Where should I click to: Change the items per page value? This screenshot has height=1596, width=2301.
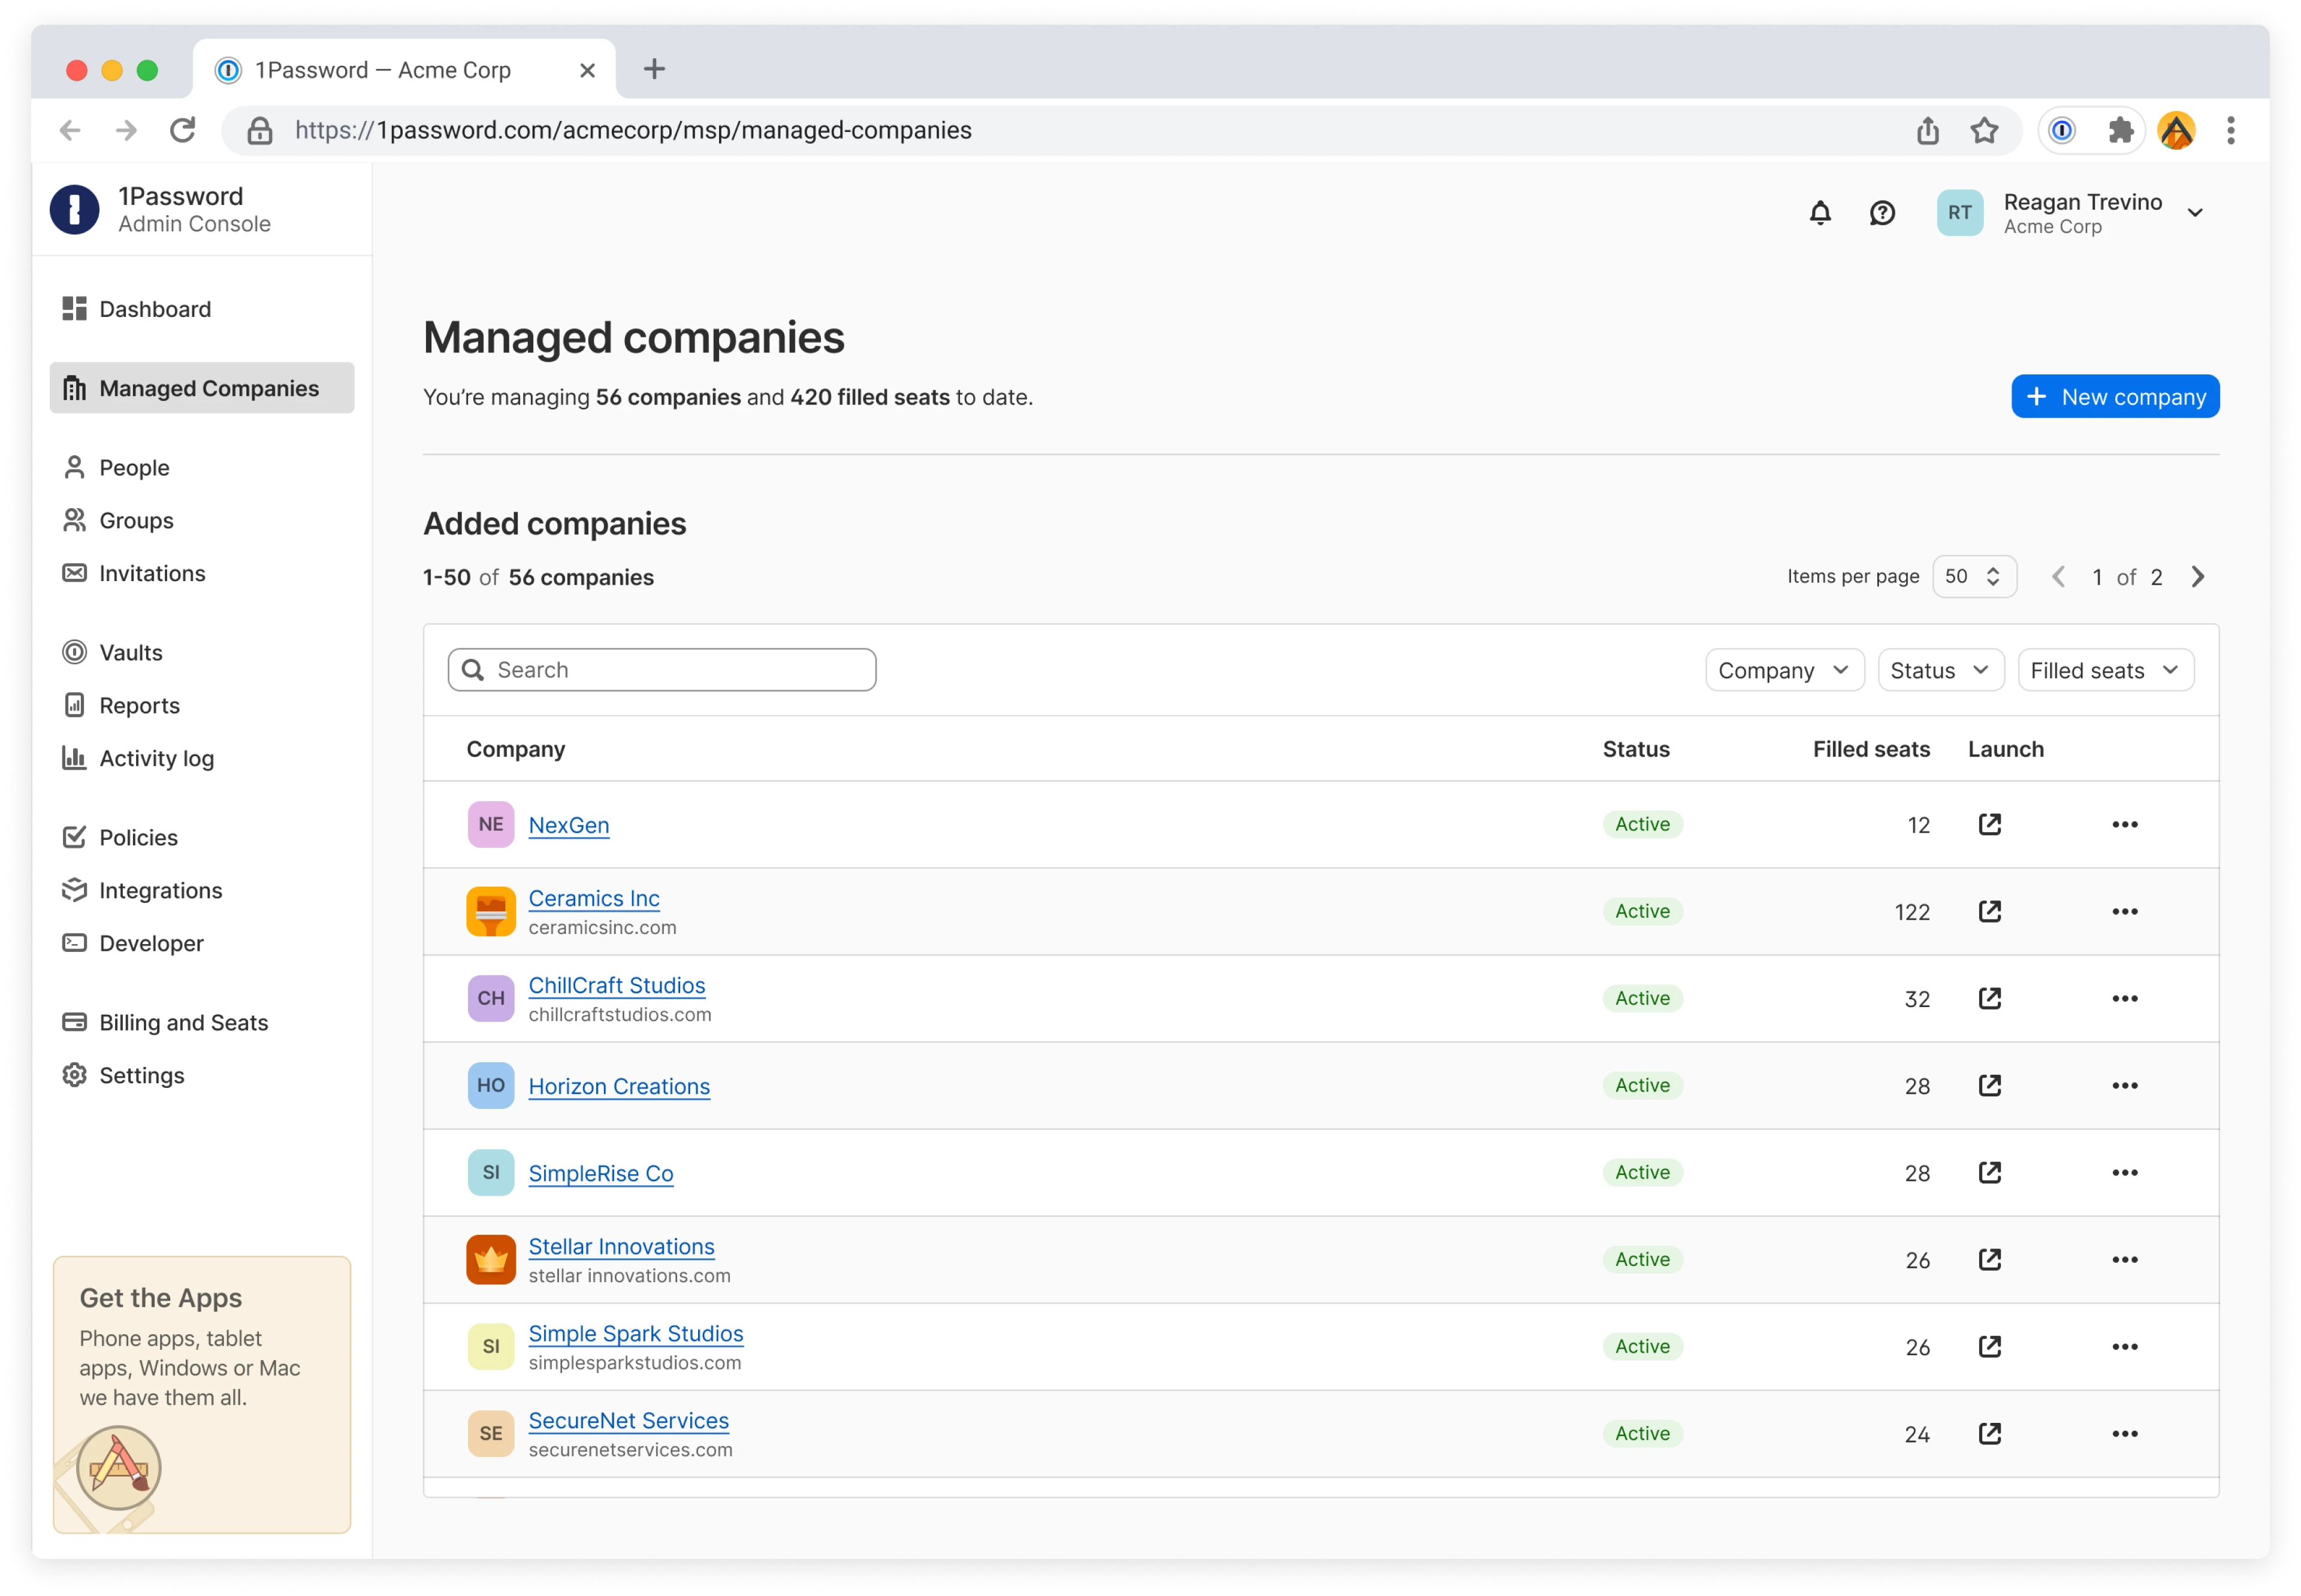point(1974,576)
